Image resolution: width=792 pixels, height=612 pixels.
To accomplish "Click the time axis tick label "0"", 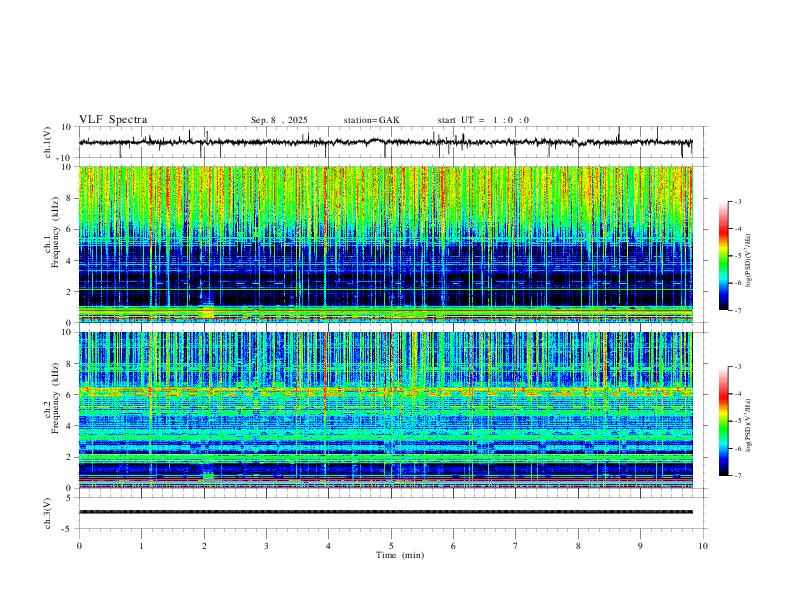I will 79,546.
